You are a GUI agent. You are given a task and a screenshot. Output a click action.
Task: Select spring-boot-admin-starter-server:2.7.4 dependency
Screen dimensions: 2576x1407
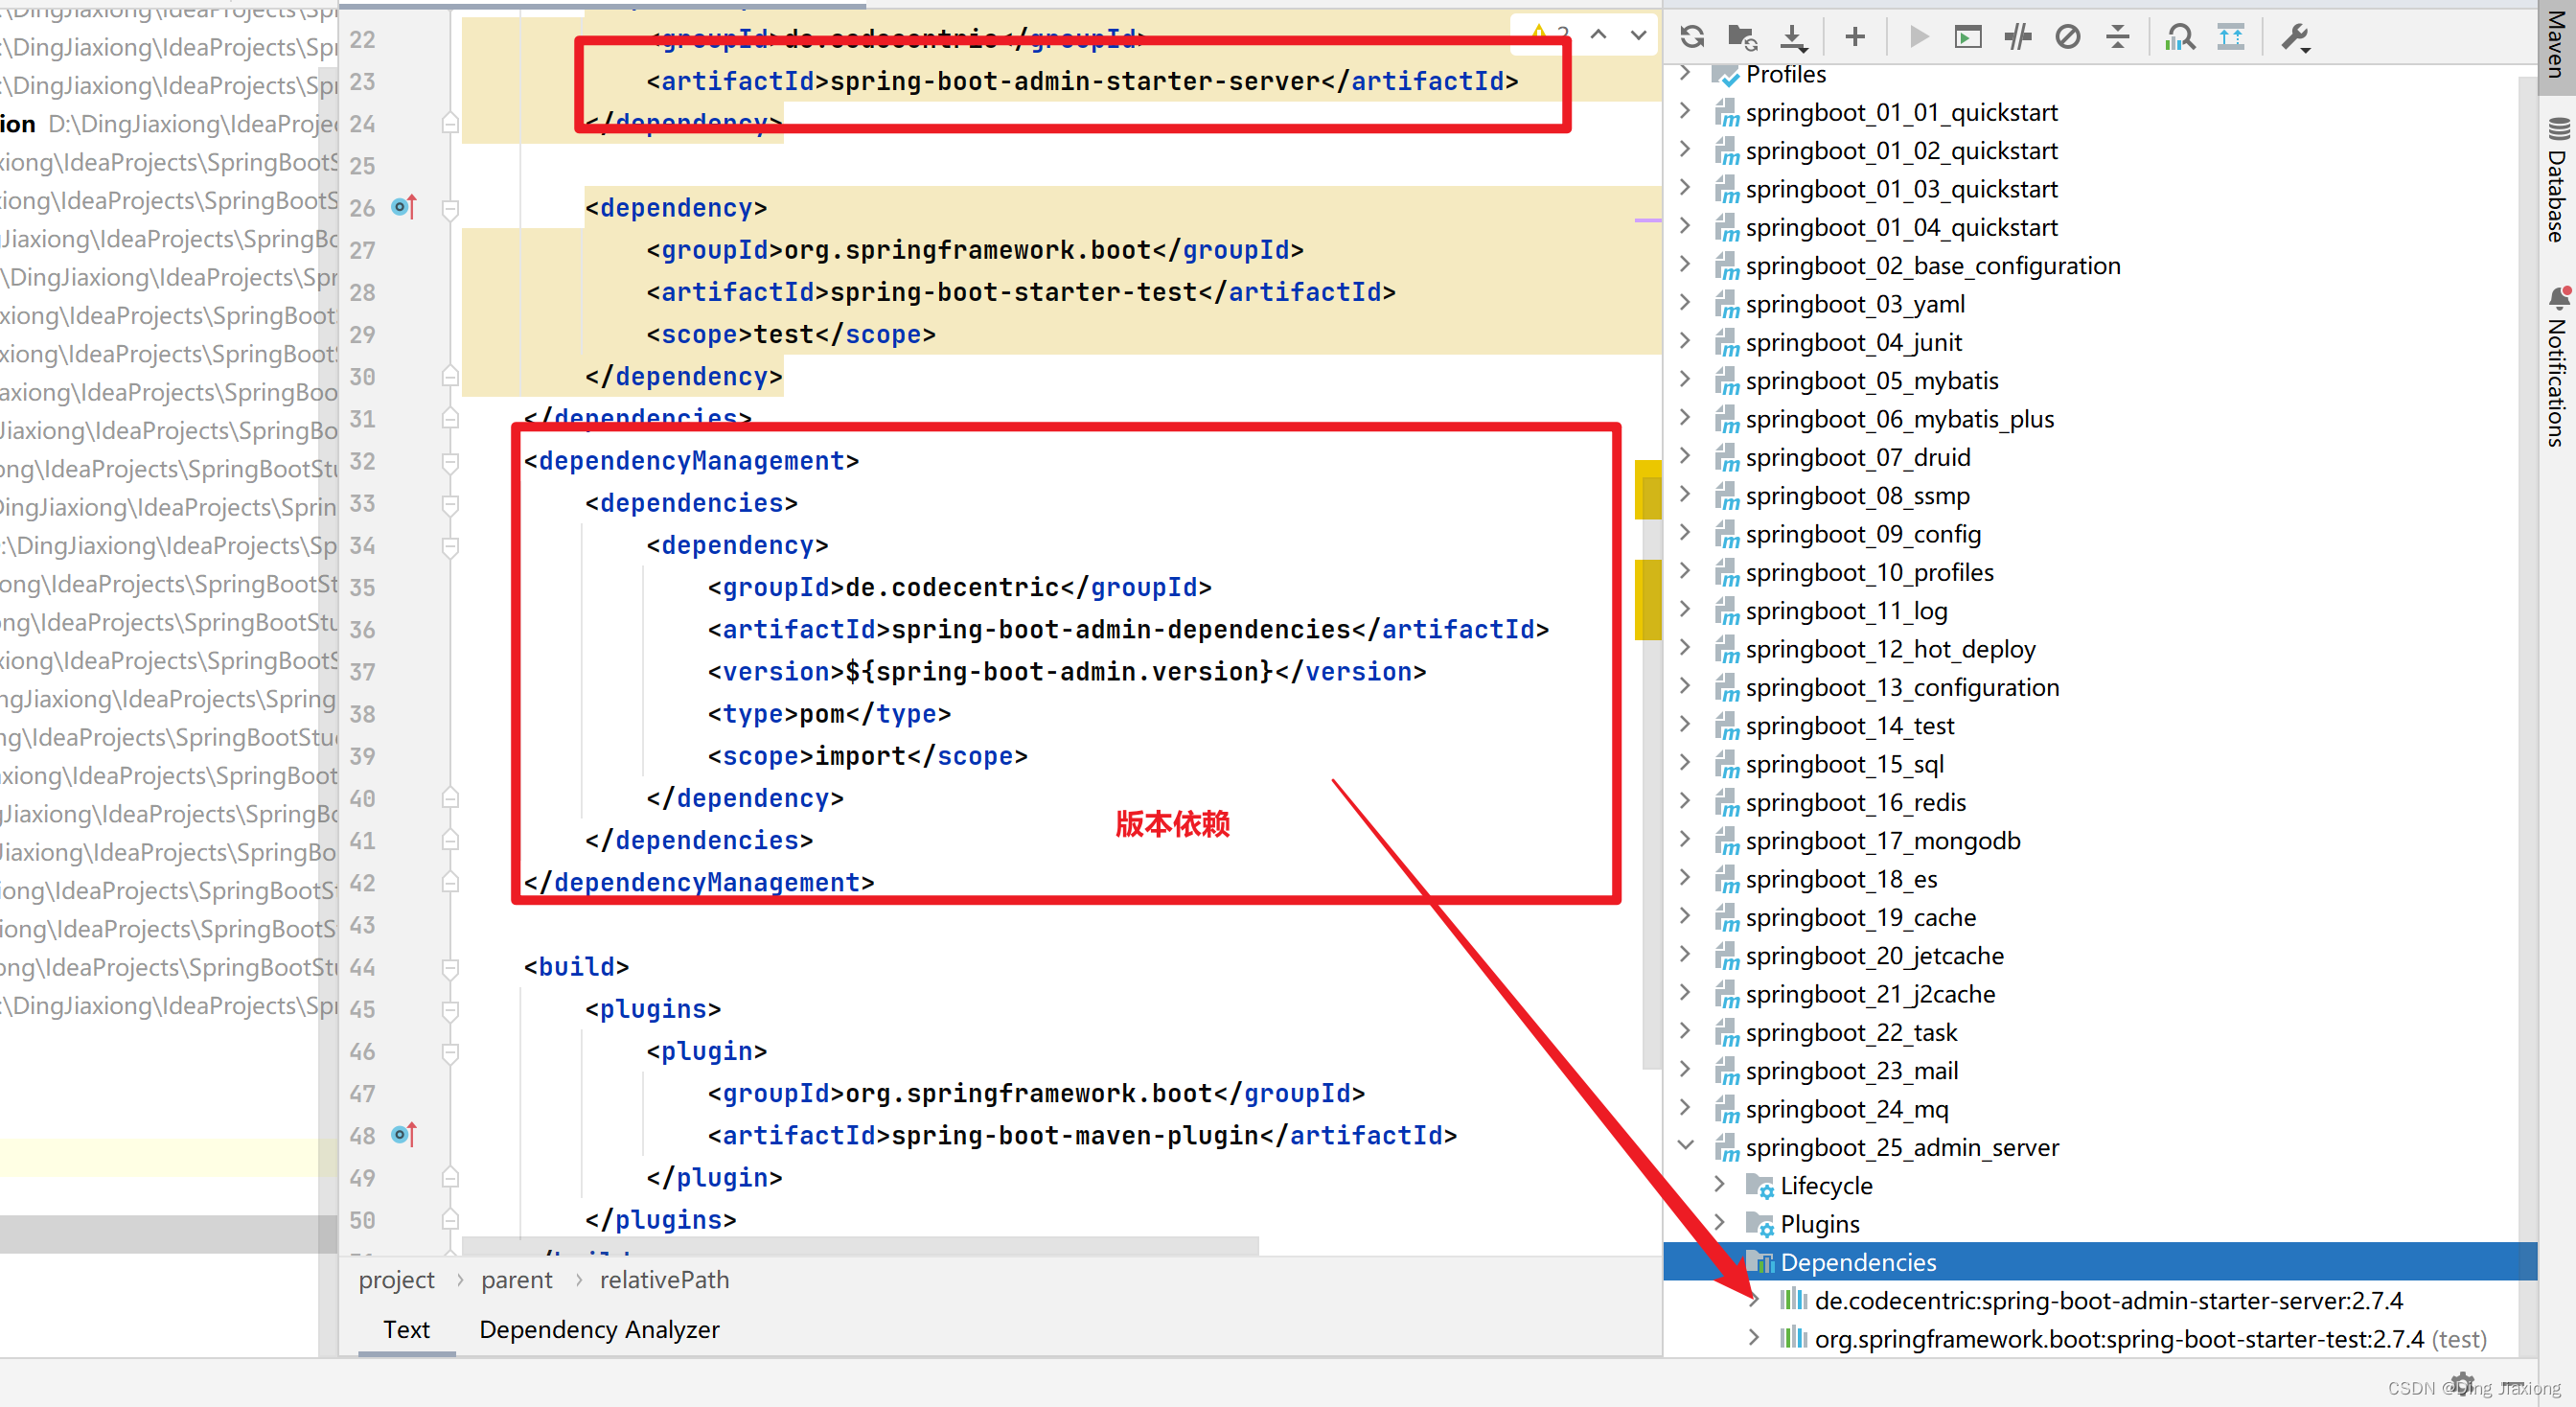[x=2108, y=1301]
